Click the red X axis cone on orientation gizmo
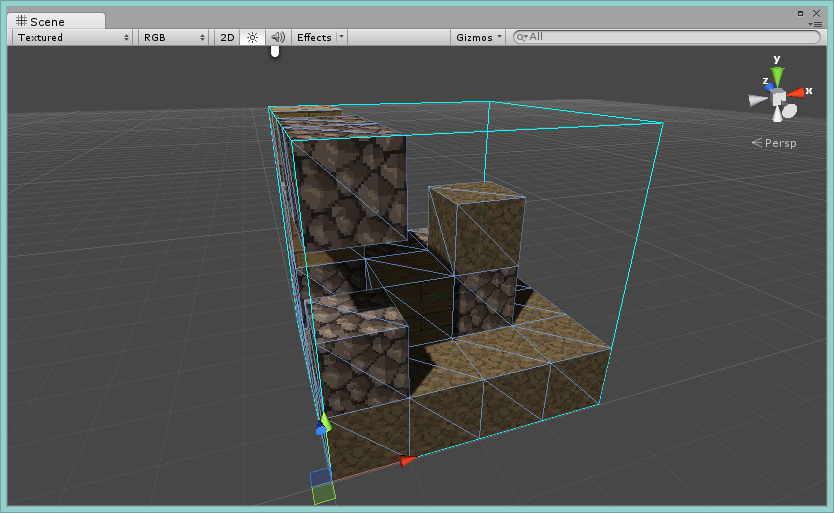The height and width of the screenshot is (513, 834). [796, 93]
